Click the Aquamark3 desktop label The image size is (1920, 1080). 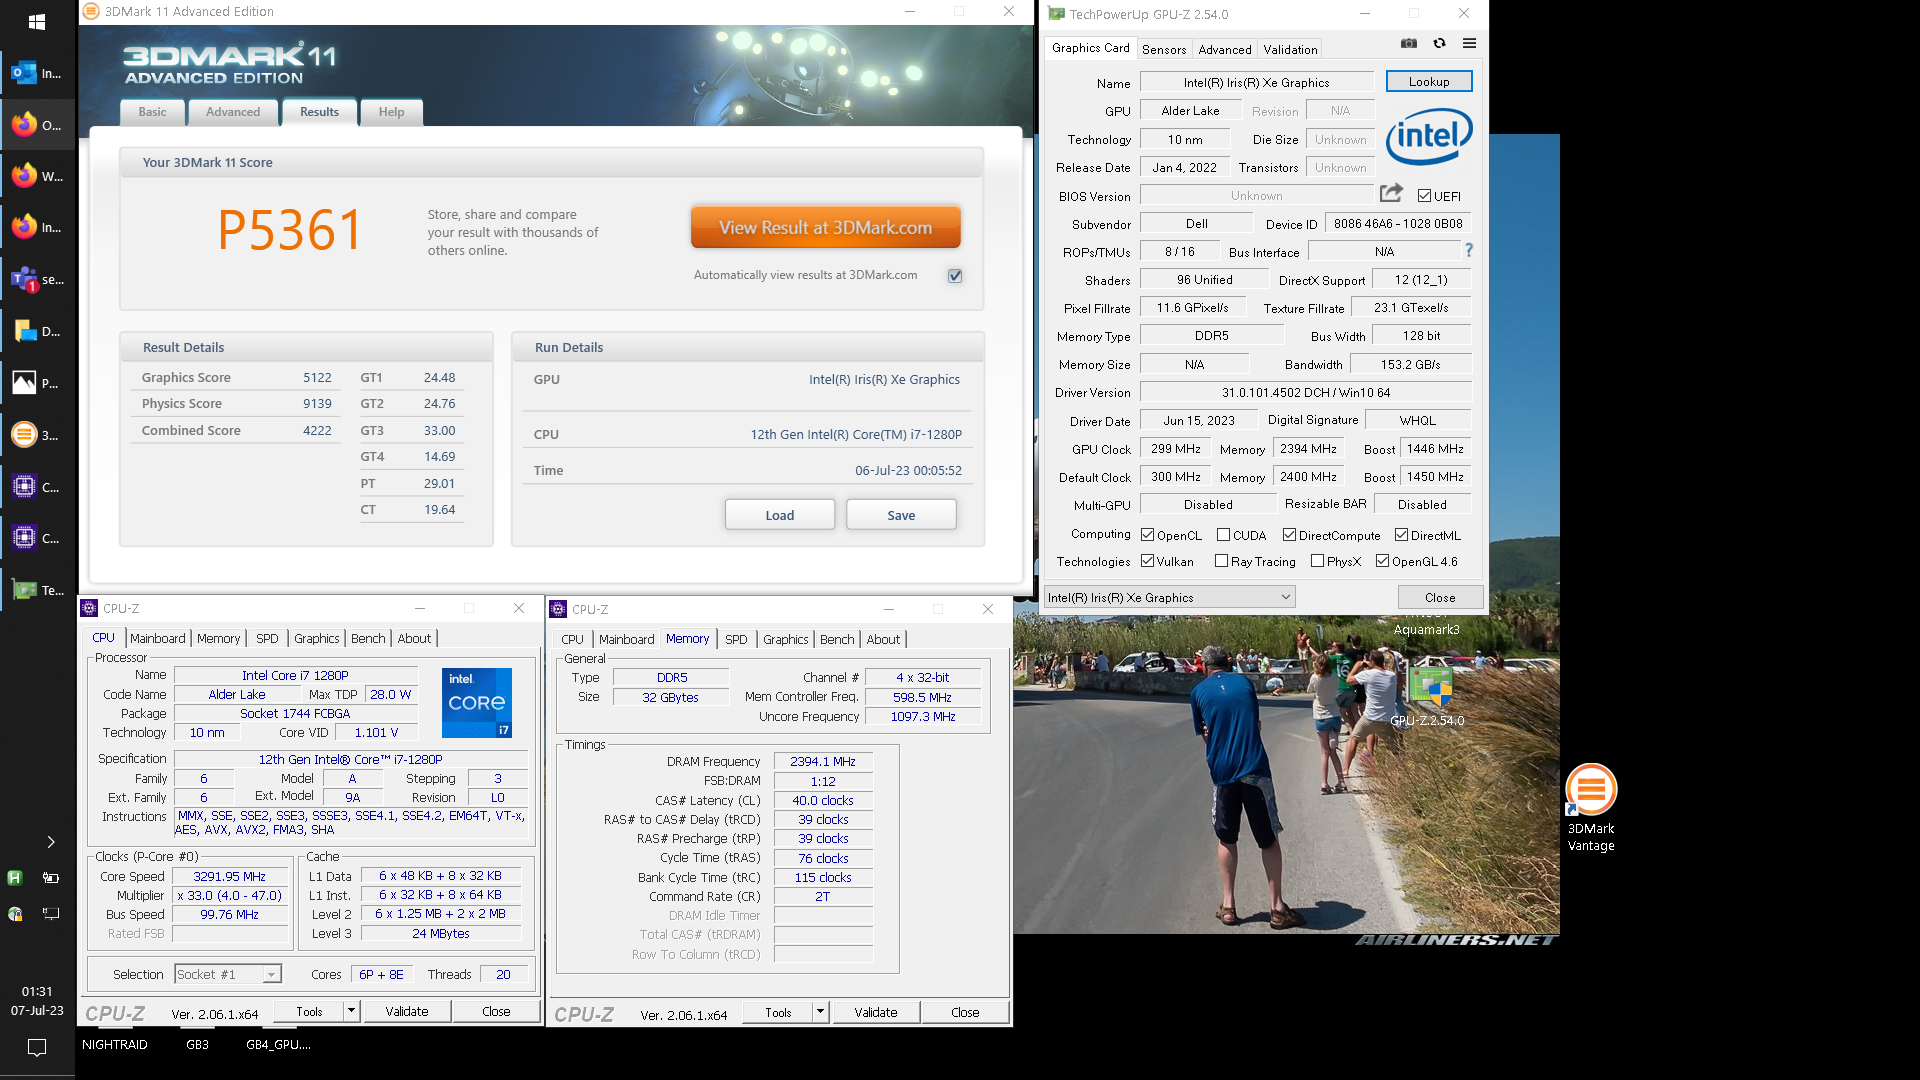(x=1427, y=629)
